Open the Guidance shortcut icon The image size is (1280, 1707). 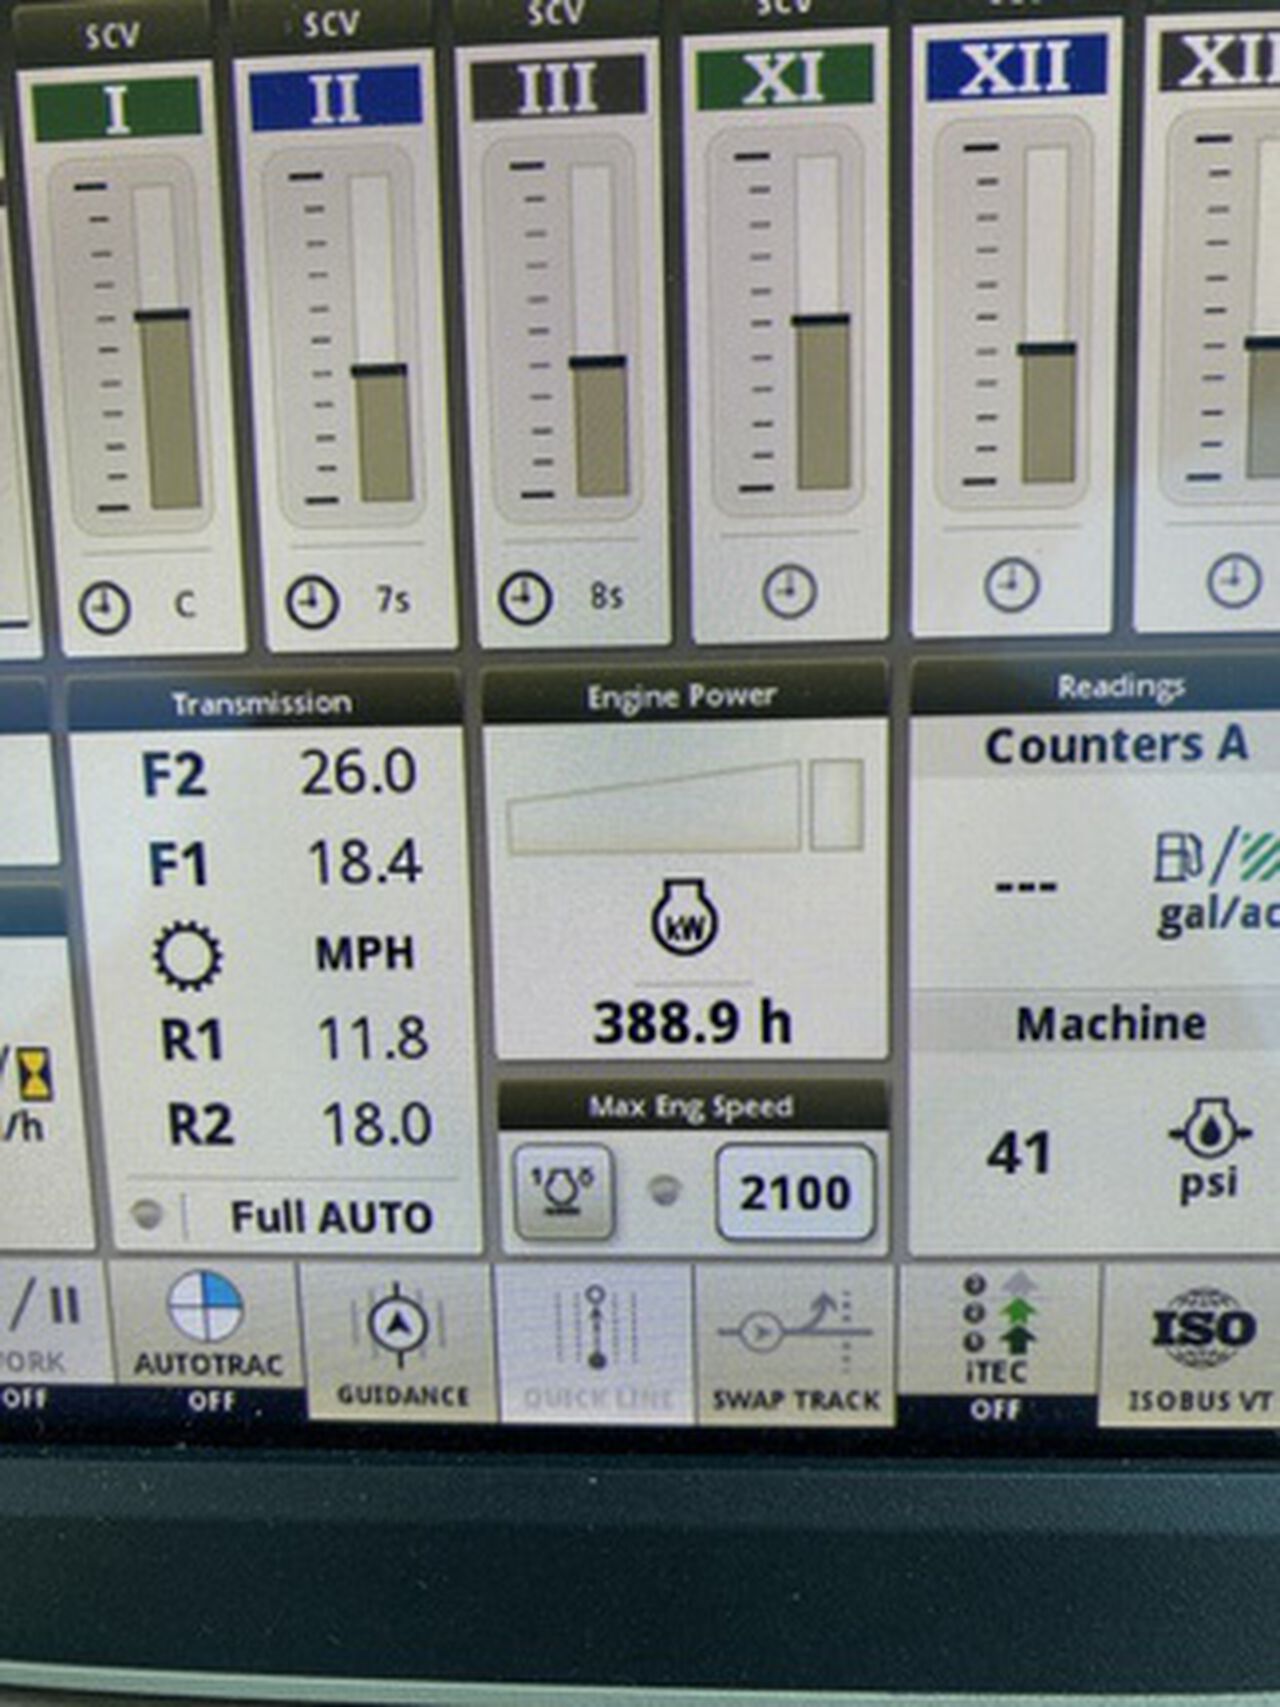tap(401, 1340)
